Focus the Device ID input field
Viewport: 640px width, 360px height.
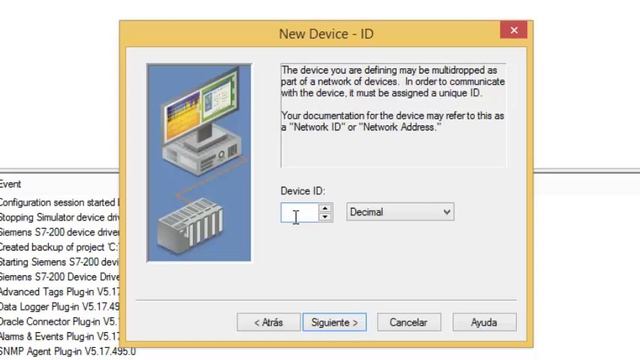pyautogui.click(x=299, y=212)
